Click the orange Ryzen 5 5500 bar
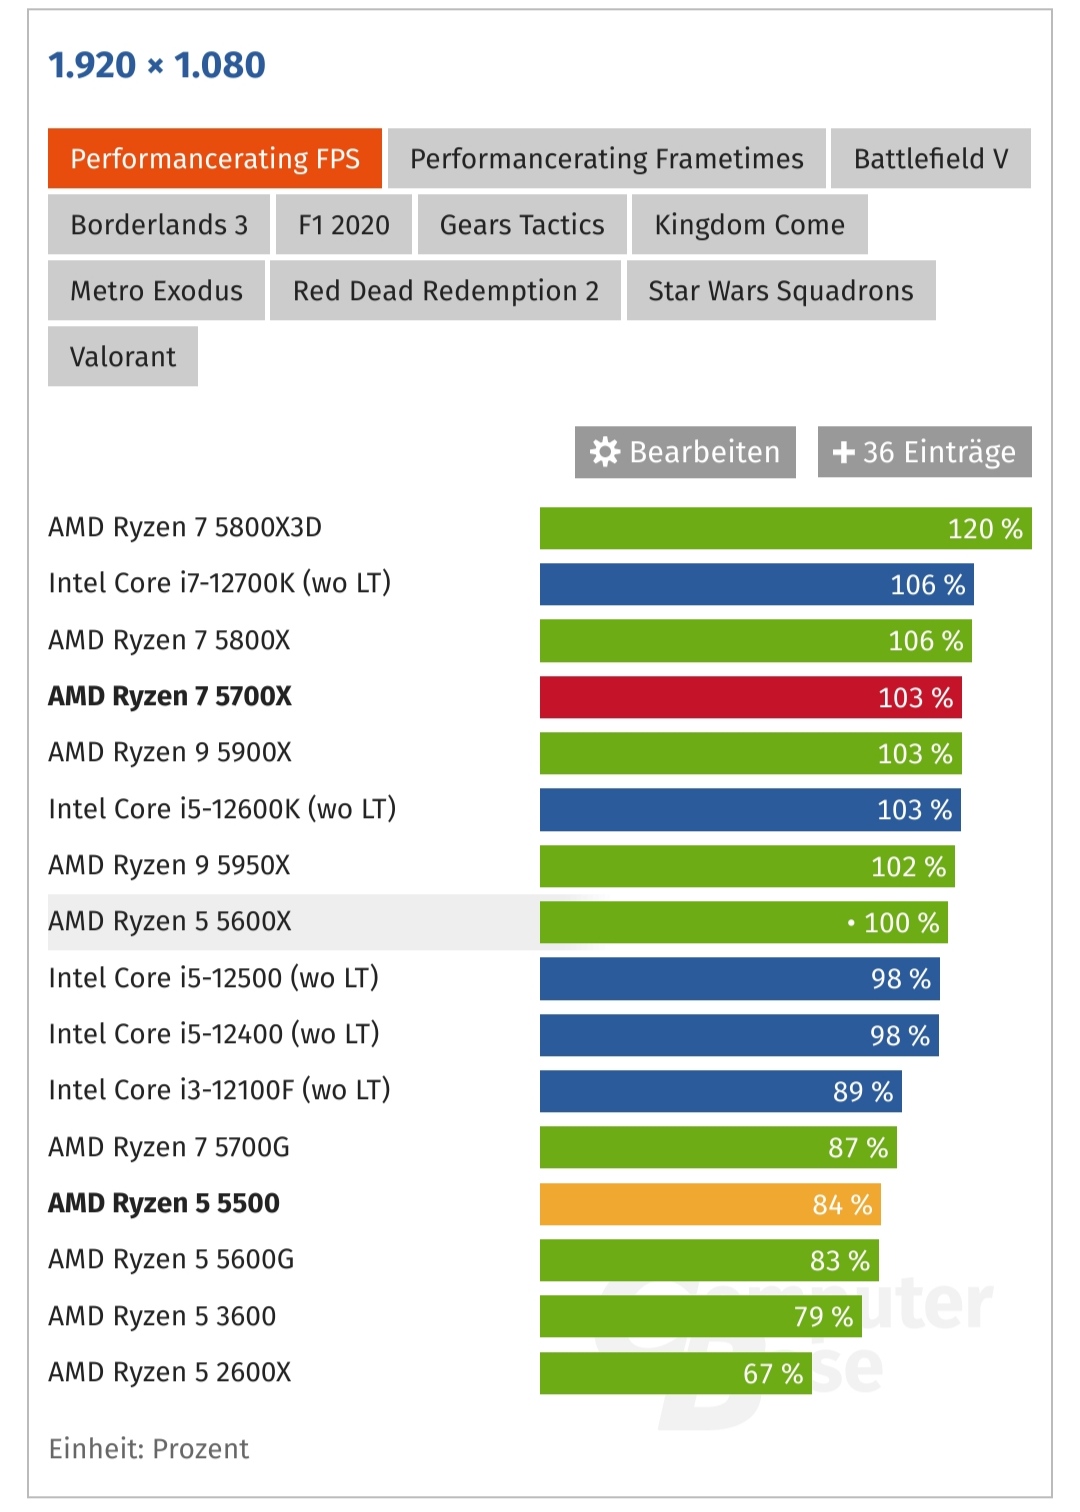This screenshot has height=1512, width=1080. click(710, 1204)
